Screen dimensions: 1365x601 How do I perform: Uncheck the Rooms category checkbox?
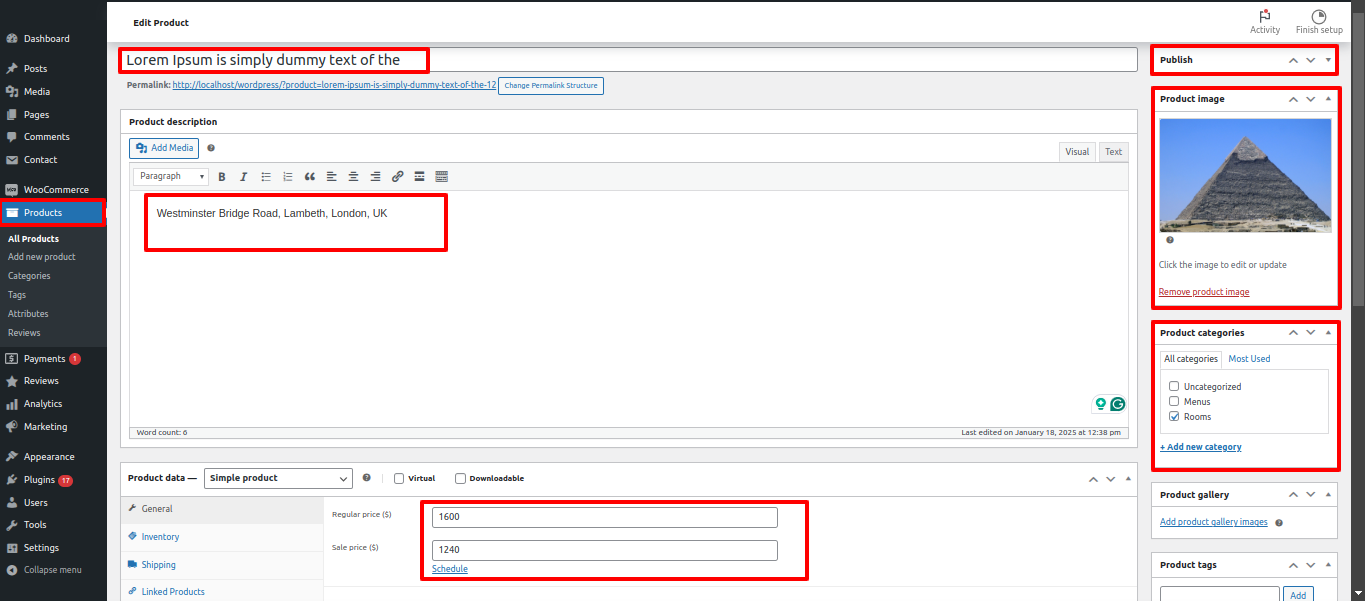[1174, 417]
